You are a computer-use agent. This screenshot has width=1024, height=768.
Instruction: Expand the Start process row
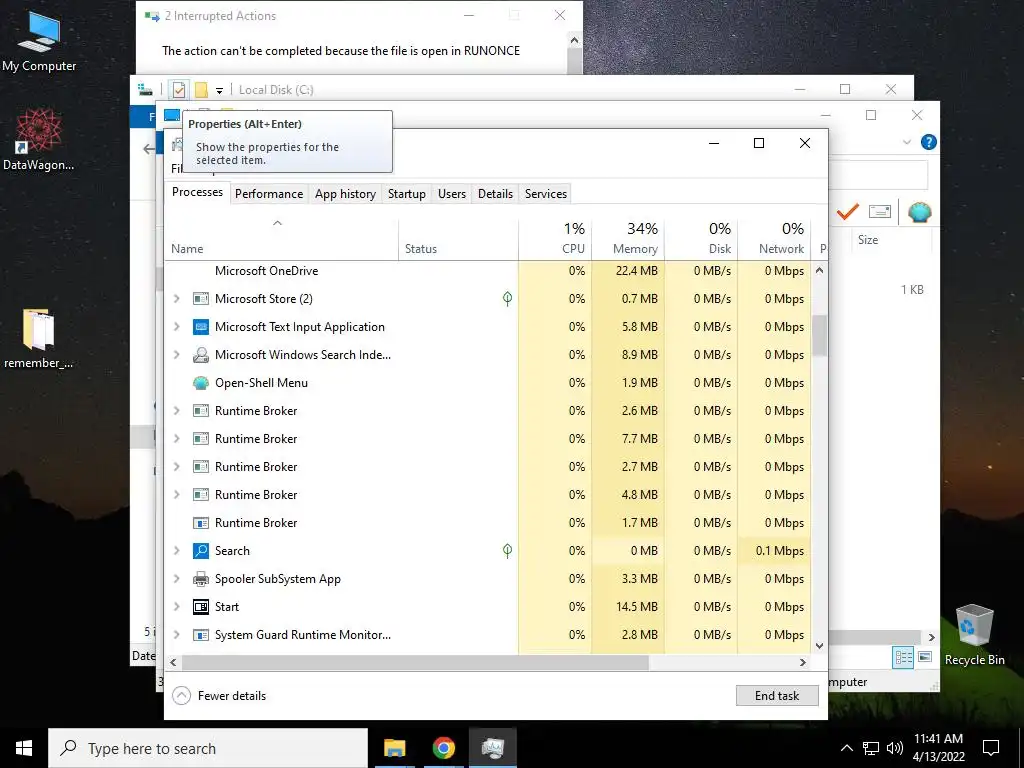[176, 607]
